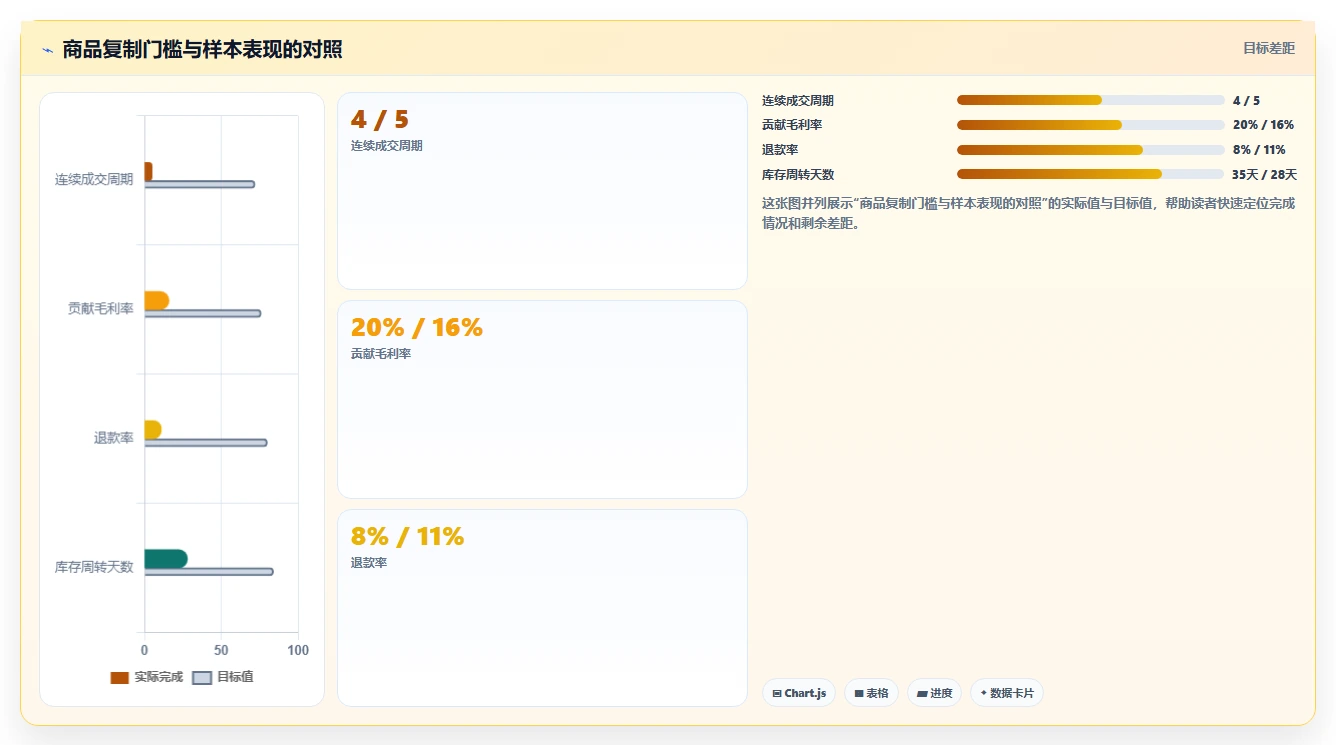This screenshot has width=1336, height=745.
Task: Toggle 目标值 legend entry in chart
Action: [x=223, y=677]
